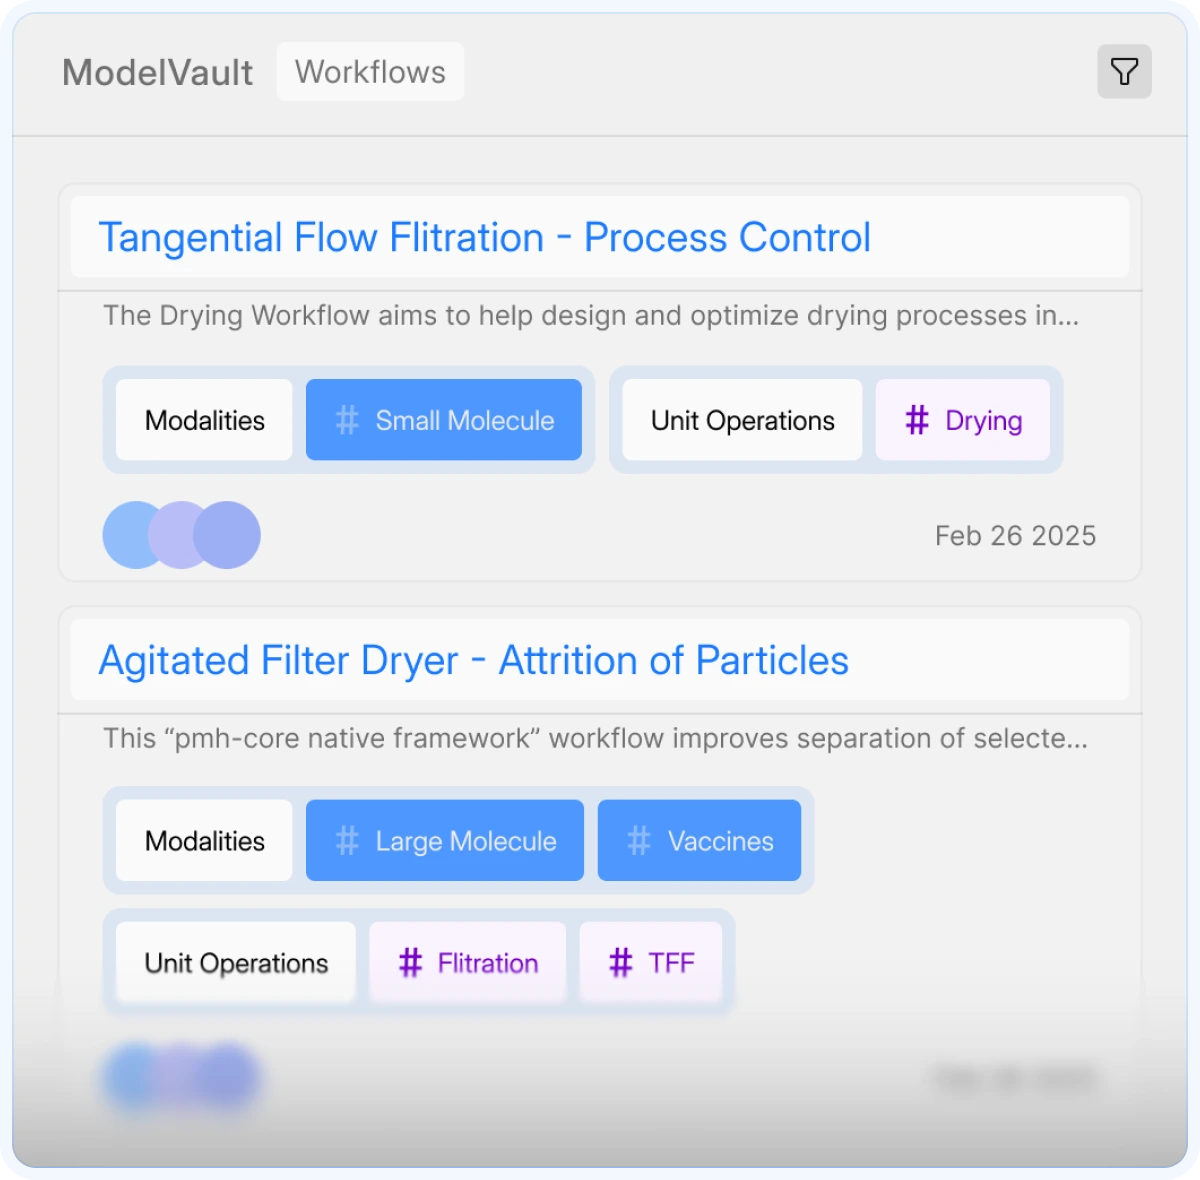Click the Feb 26 2025 date
The image size is (1200, 1180).
tap(1015, 536)
